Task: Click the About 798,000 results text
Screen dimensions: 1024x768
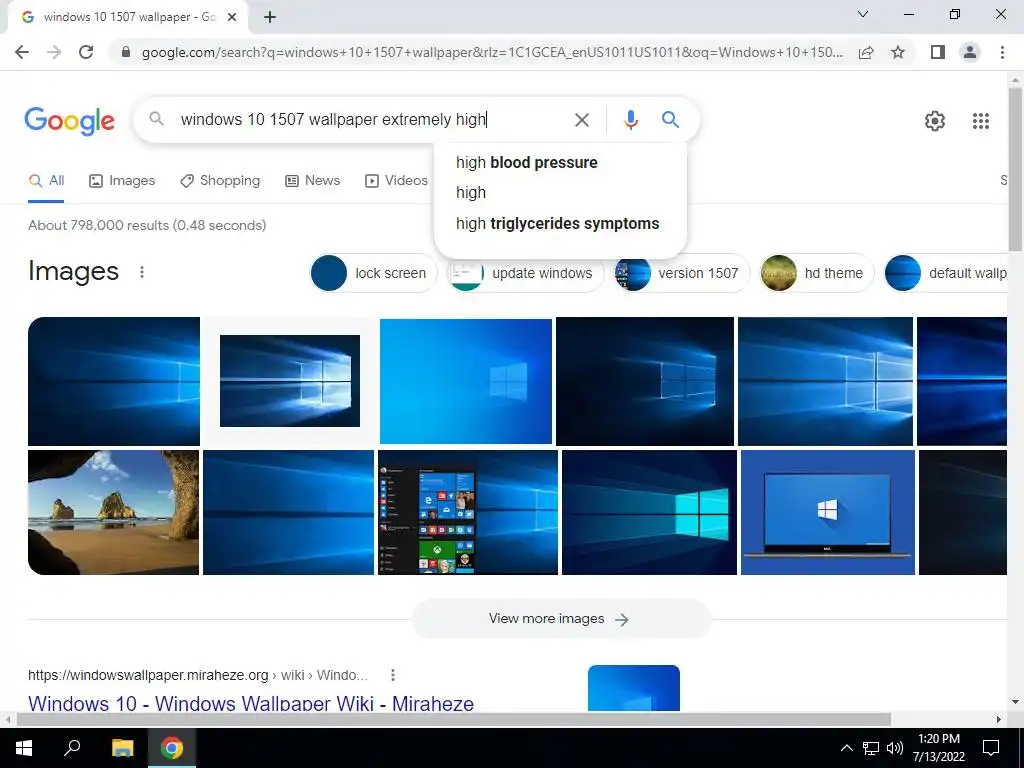Action: point(147,225)
